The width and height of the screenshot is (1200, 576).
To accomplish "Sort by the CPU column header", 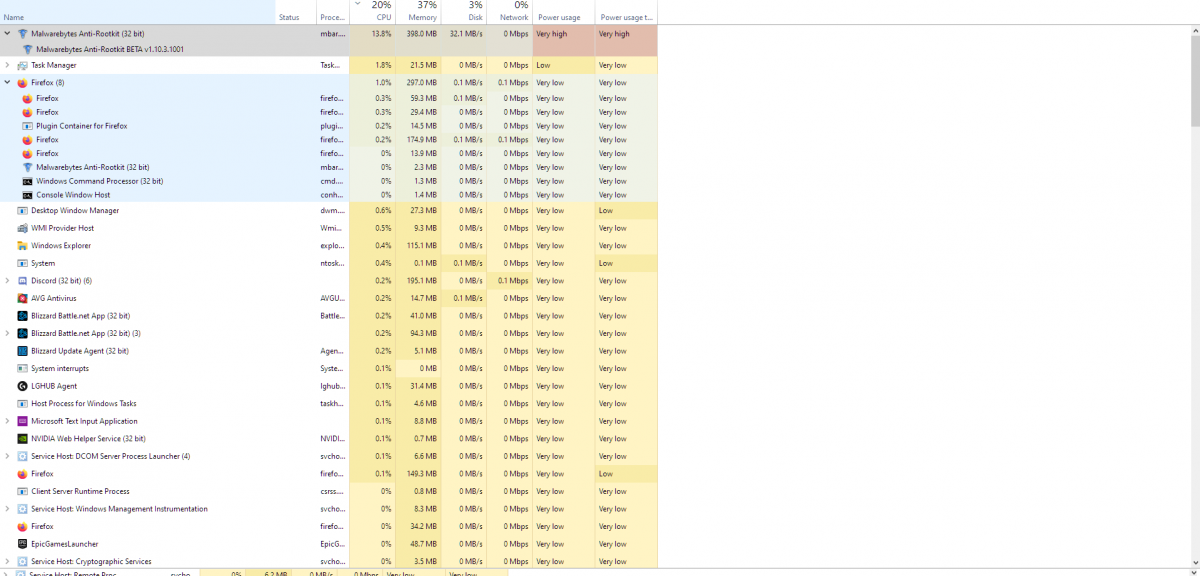I will click(x=372, y=13).
